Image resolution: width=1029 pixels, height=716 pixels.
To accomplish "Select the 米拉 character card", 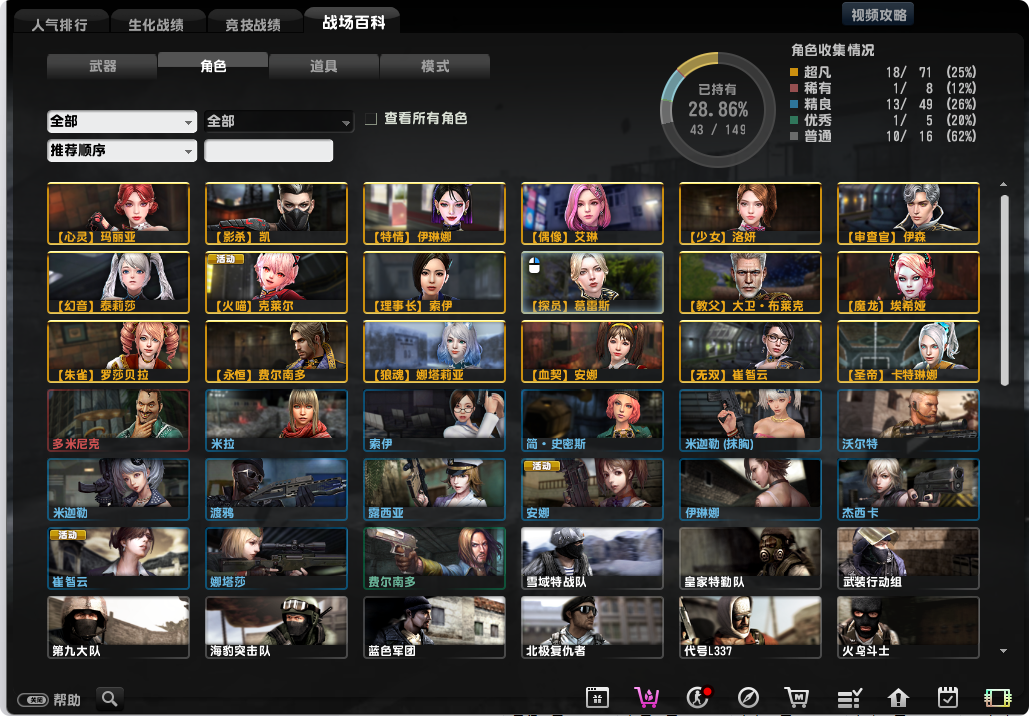I will (x=276, y=420).
